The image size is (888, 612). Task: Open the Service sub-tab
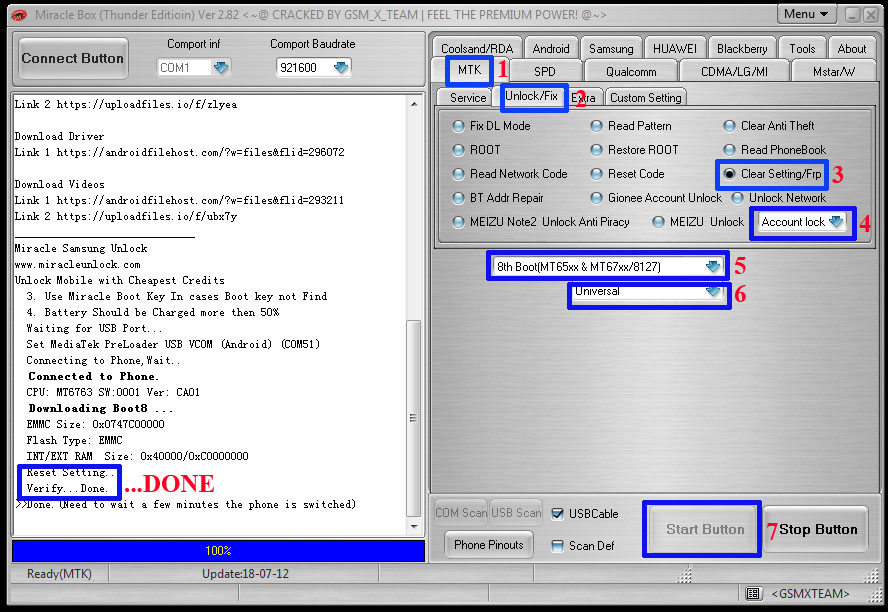click(468, 97)
